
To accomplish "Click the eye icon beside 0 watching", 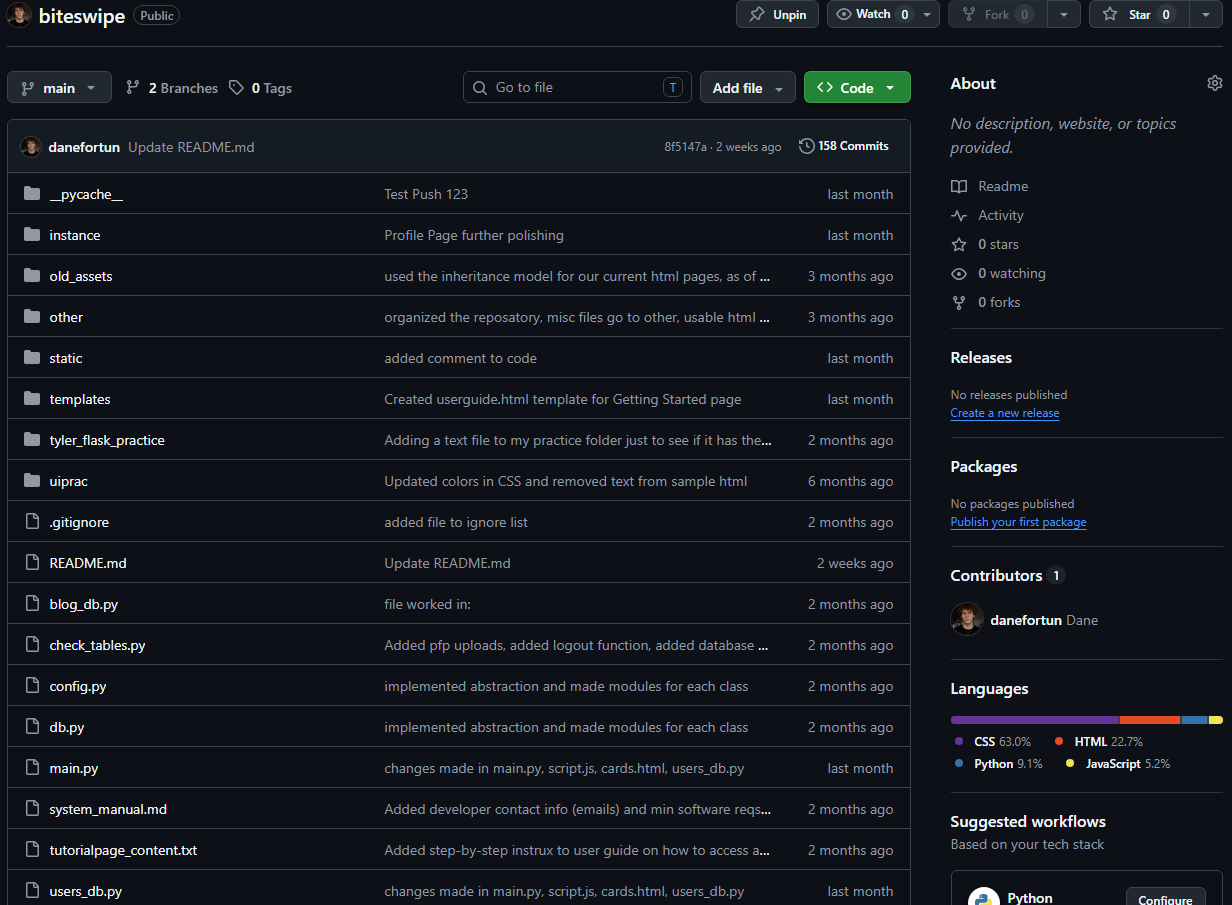I will 959,273.
